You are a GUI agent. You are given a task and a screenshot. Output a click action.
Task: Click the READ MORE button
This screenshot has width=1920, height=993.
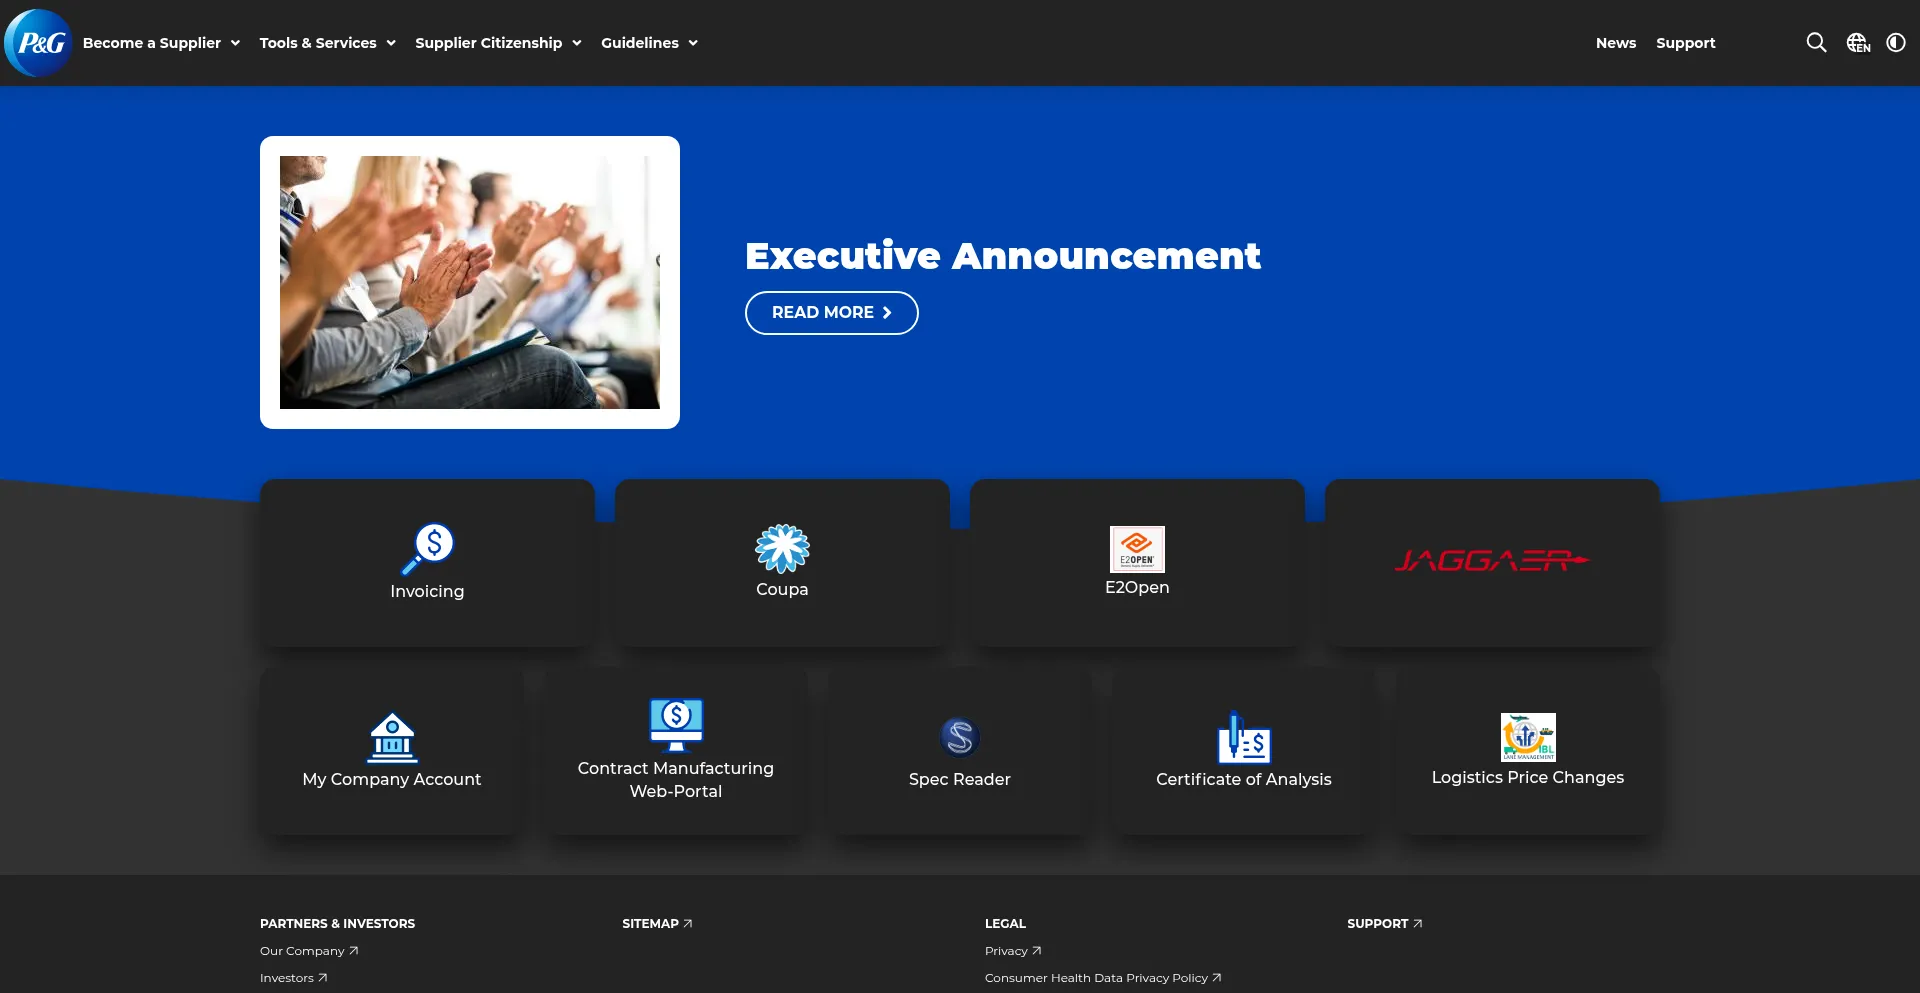[x=831, y=313]
